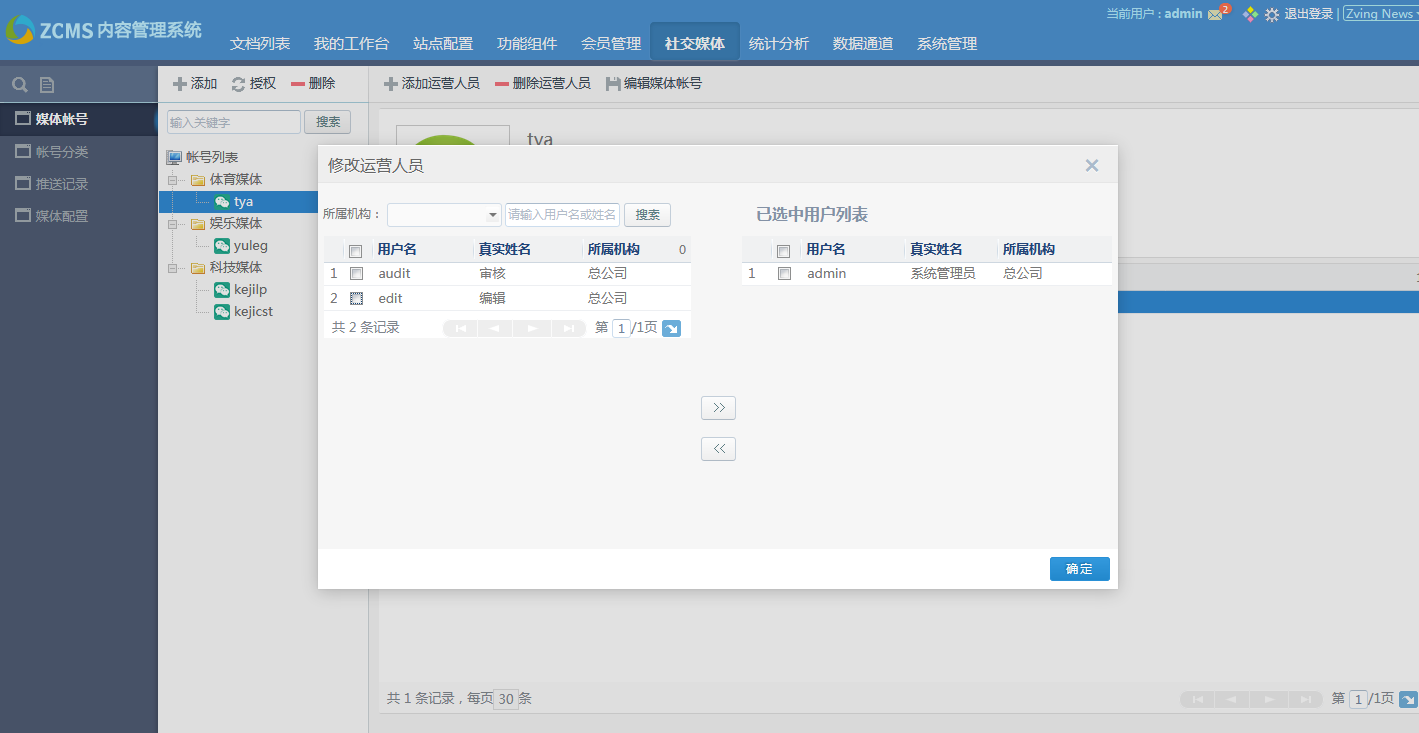The height and width of the screenshot is (733, 1419).
Task: Collapse the 体育媒体 tree folder
Action: pyautogui.click(x=172, y=180)
